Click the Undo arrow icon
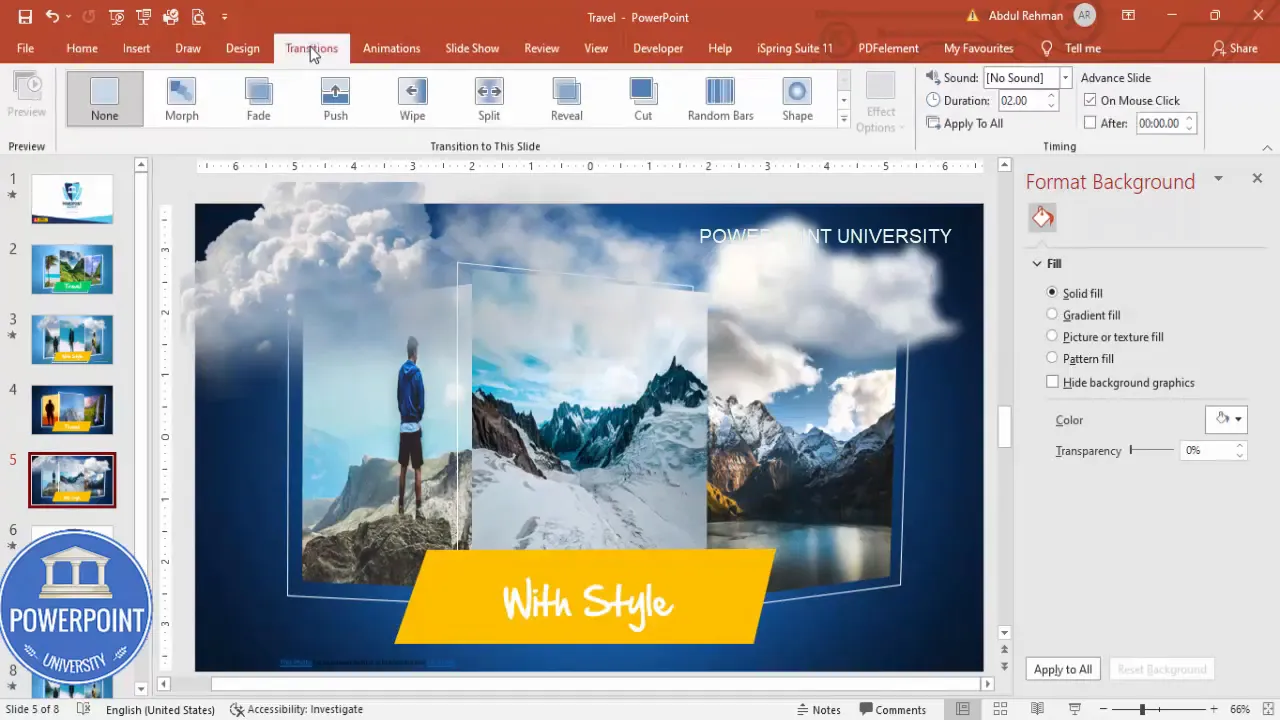Image resolution: width=1280 pixels, height=720 pixels. pos(52,17)
